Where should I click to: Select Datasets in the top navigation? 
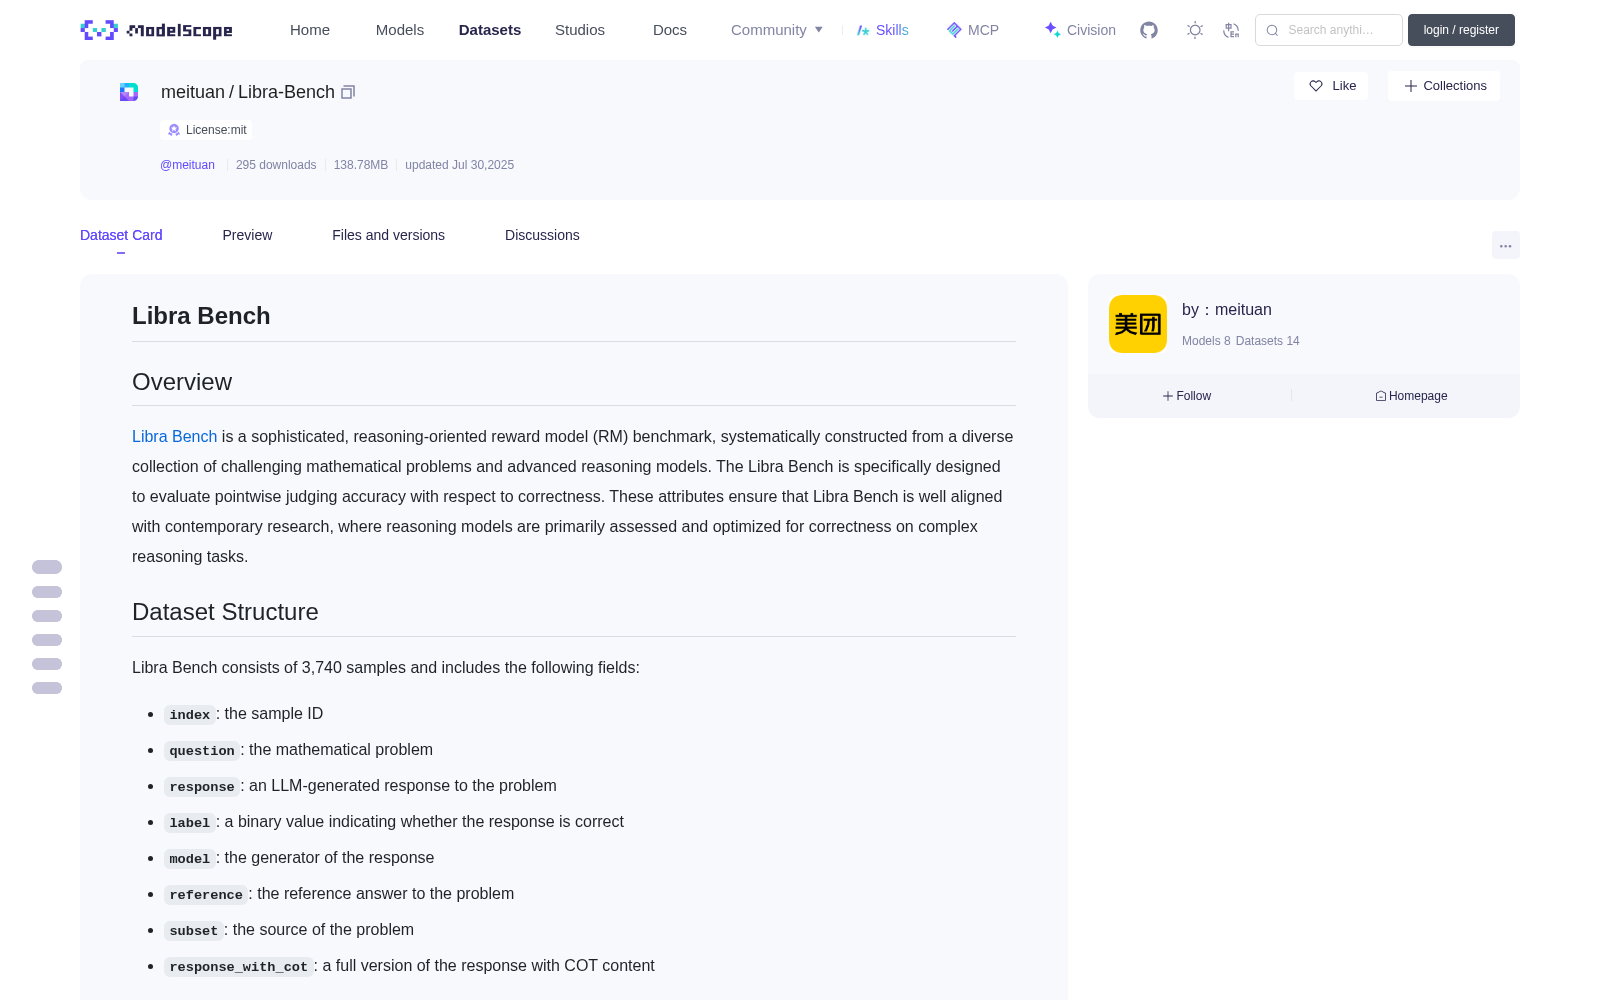pyautogui.click(x=490, y=30)
